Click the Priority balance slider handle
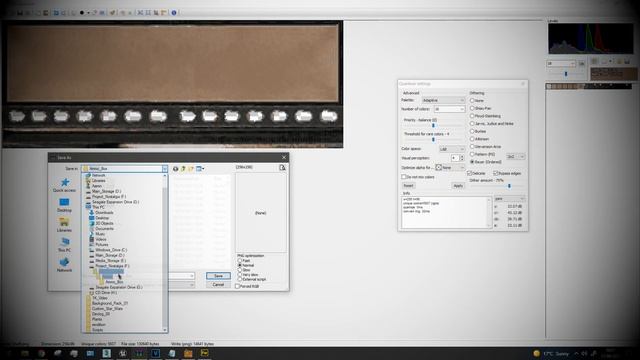This screenshot has height=360, width=640. click(x=433, y=126)
